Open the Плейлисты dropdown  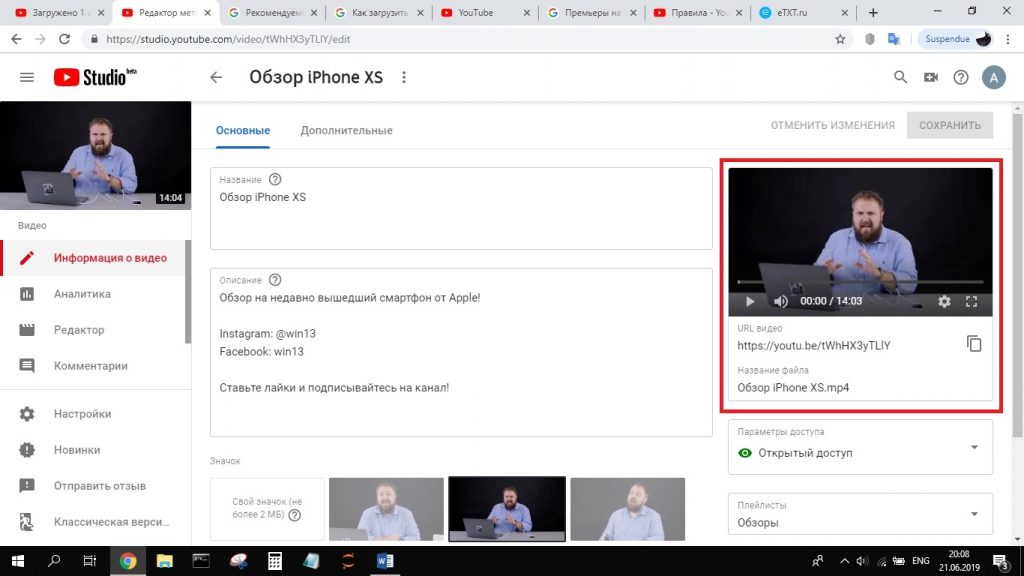click(860, 514)
